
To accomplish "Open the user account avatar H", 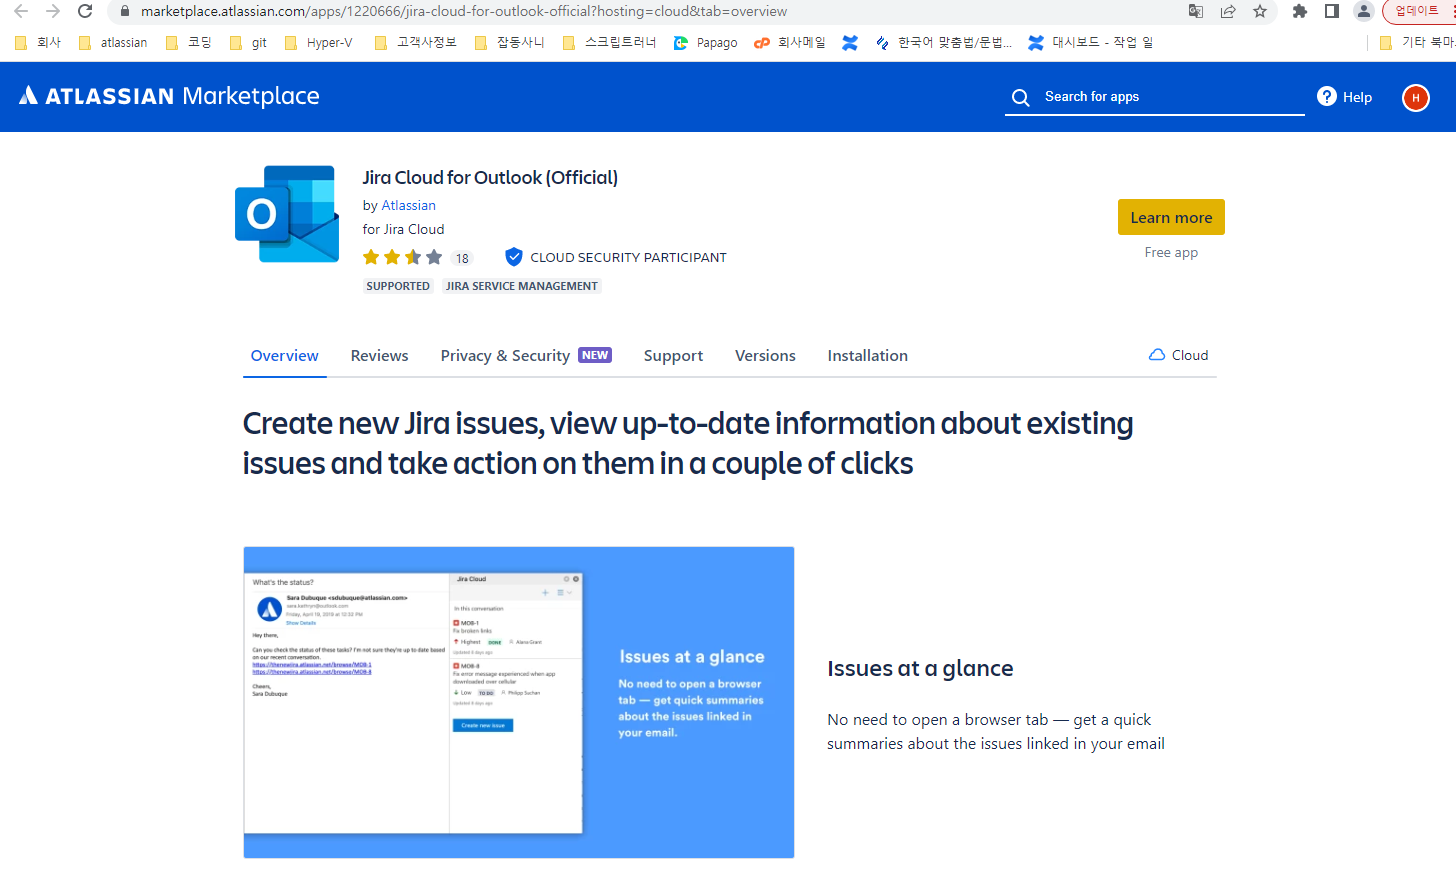I will click(x=1415, y=97).
